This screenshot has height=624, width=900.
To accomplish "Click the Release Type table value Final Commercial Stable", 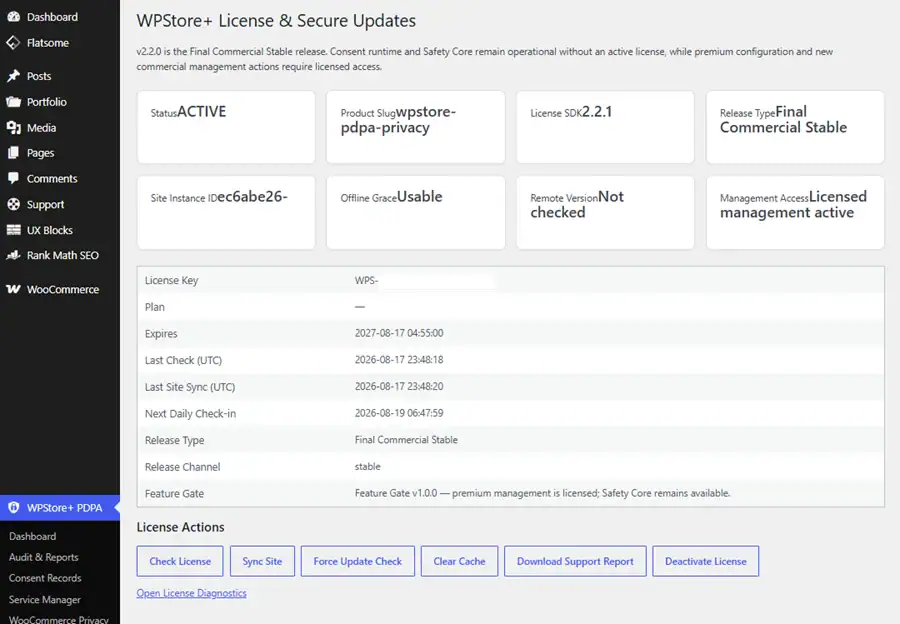I will (406, 440).
